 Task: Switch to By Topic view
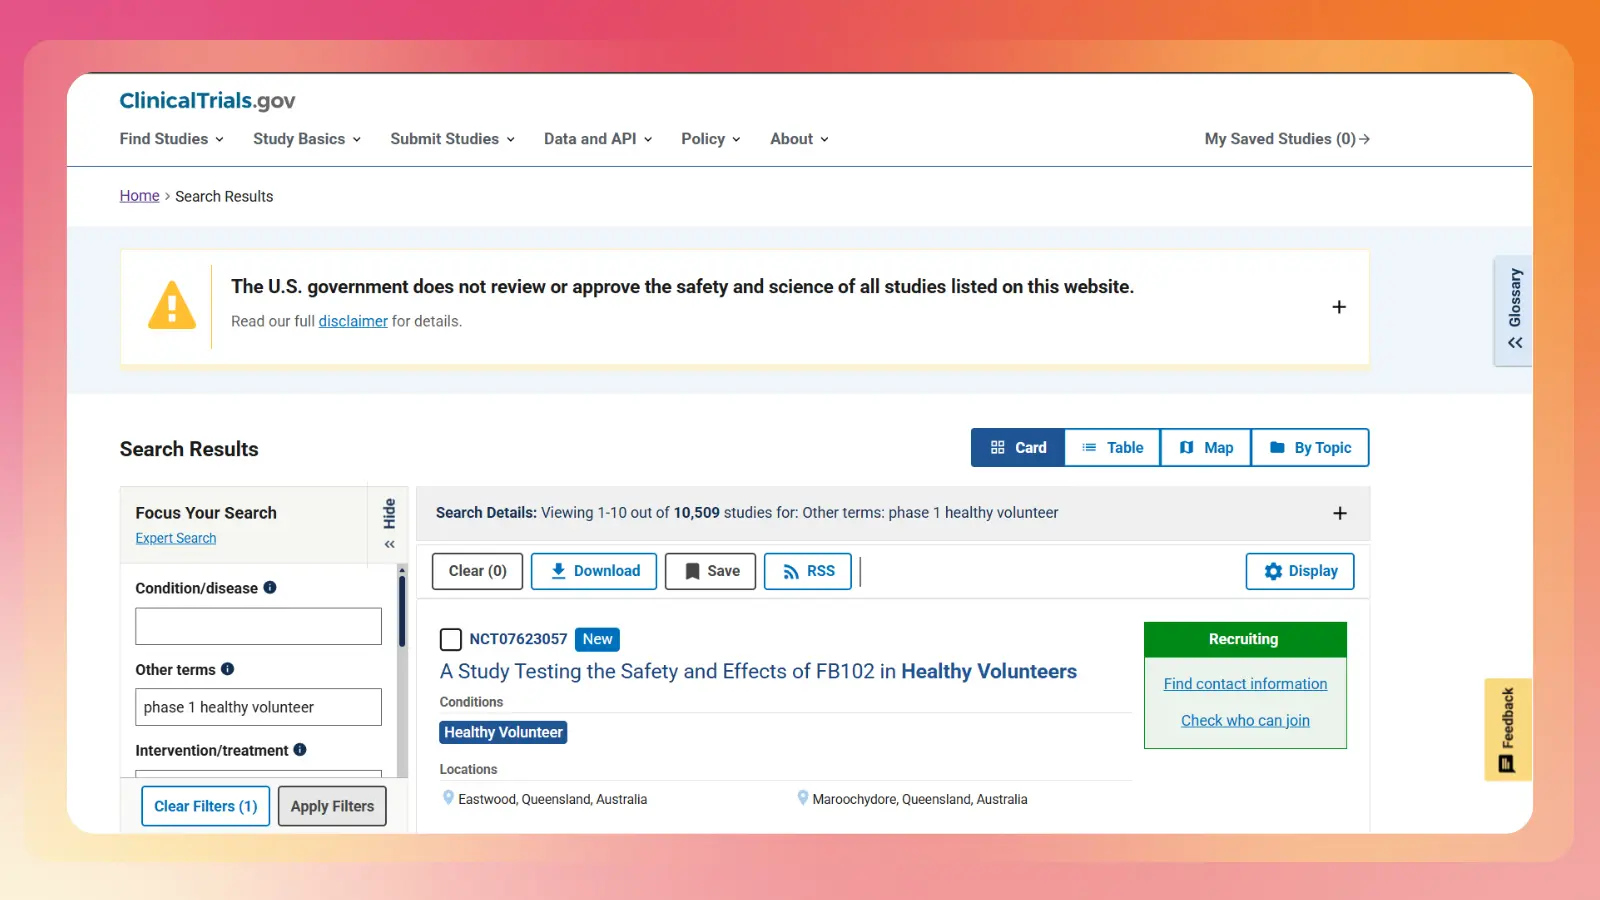[x=1310, y=448]
